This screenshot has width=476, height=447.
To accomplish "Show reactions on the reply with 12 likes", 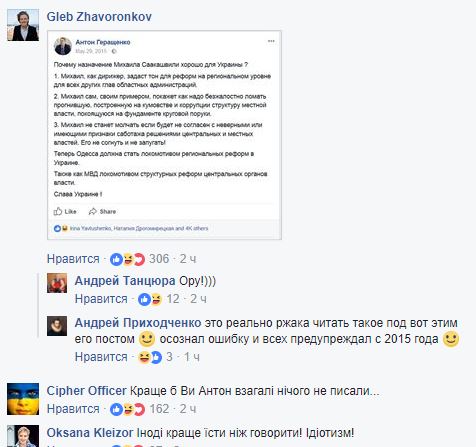I will click(150, 299).
